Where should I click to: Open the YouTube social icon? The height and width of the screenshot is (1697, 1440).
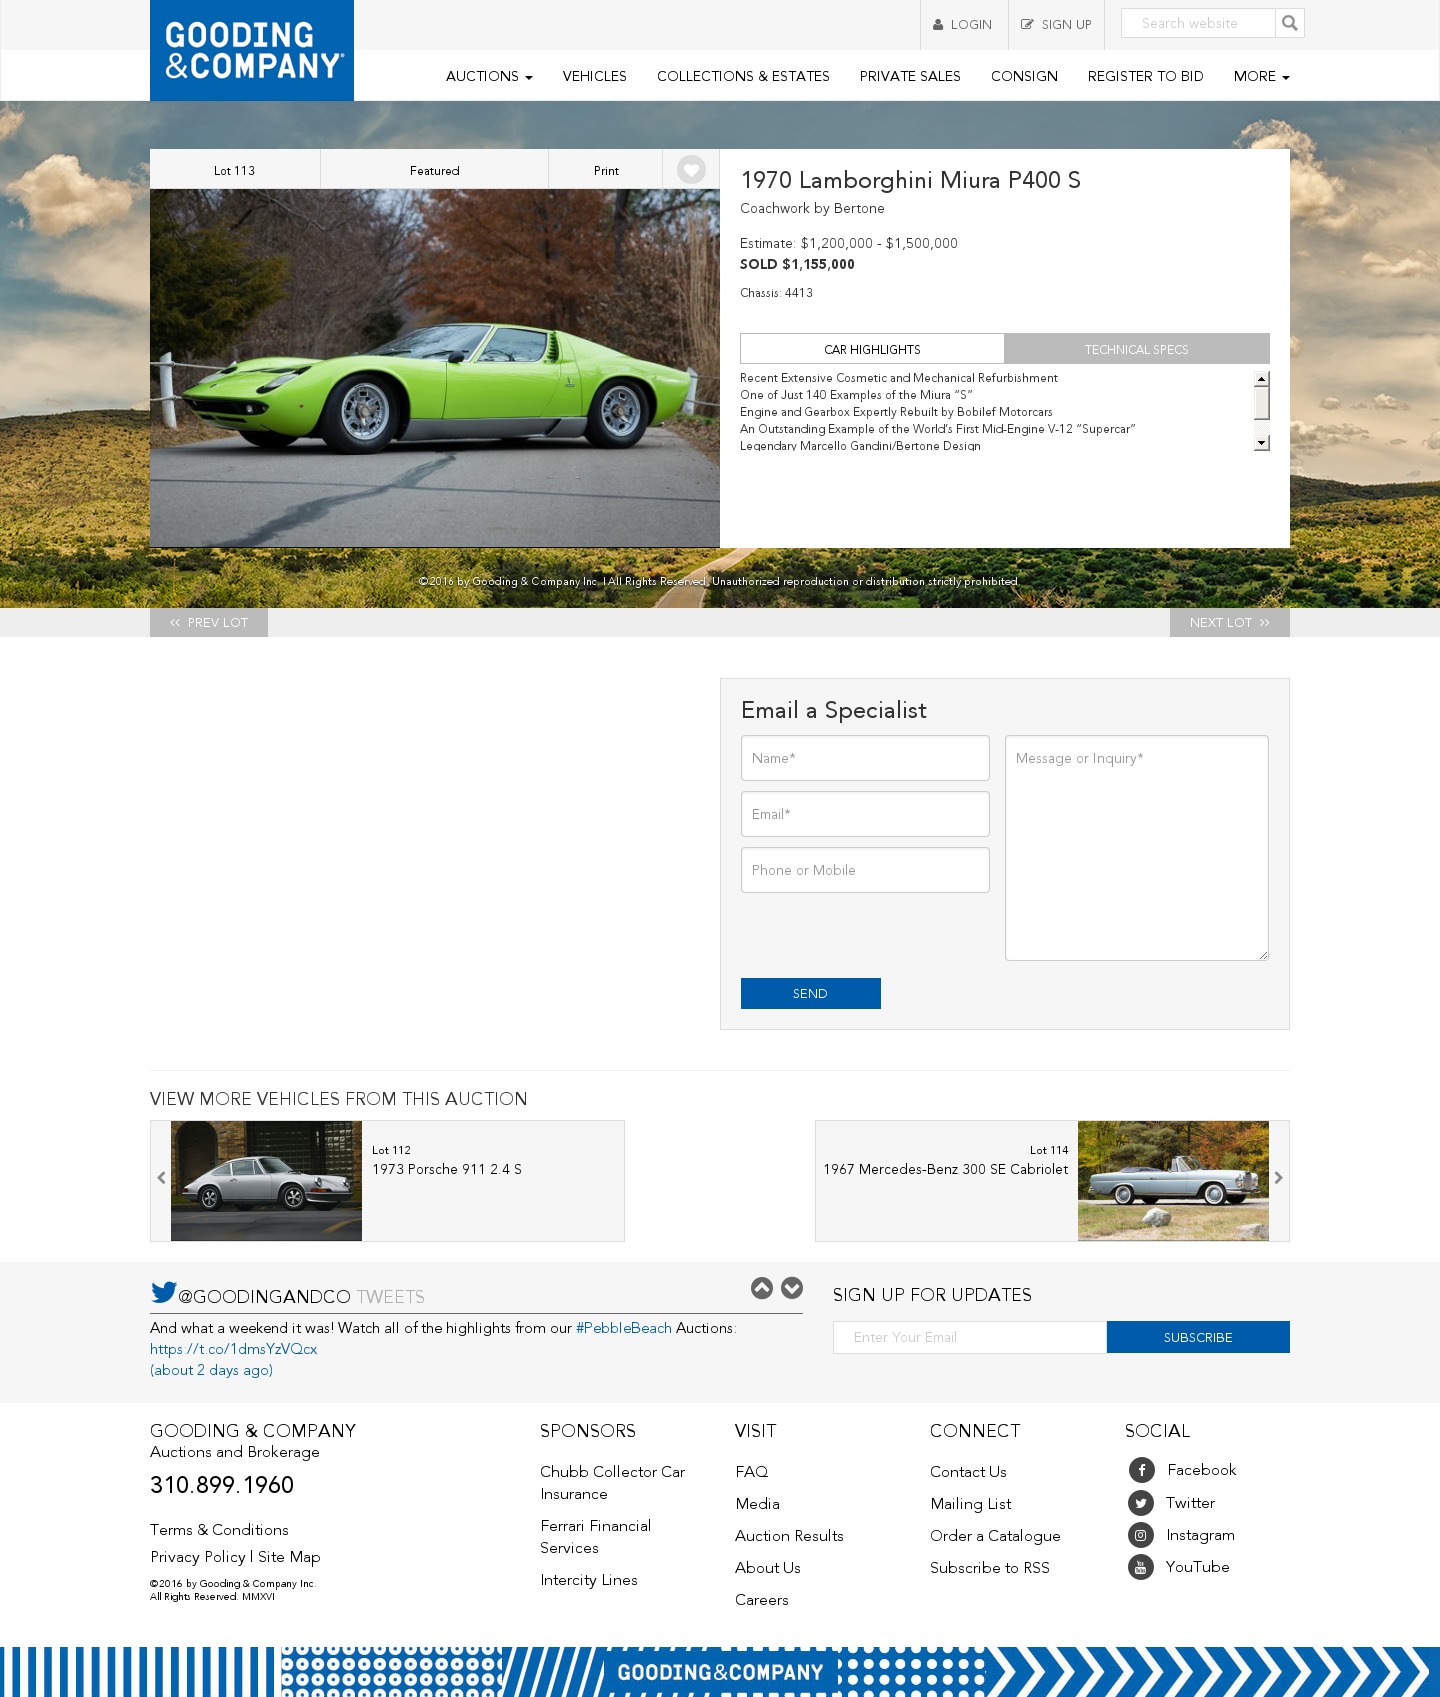[x=1141, y=1567]
